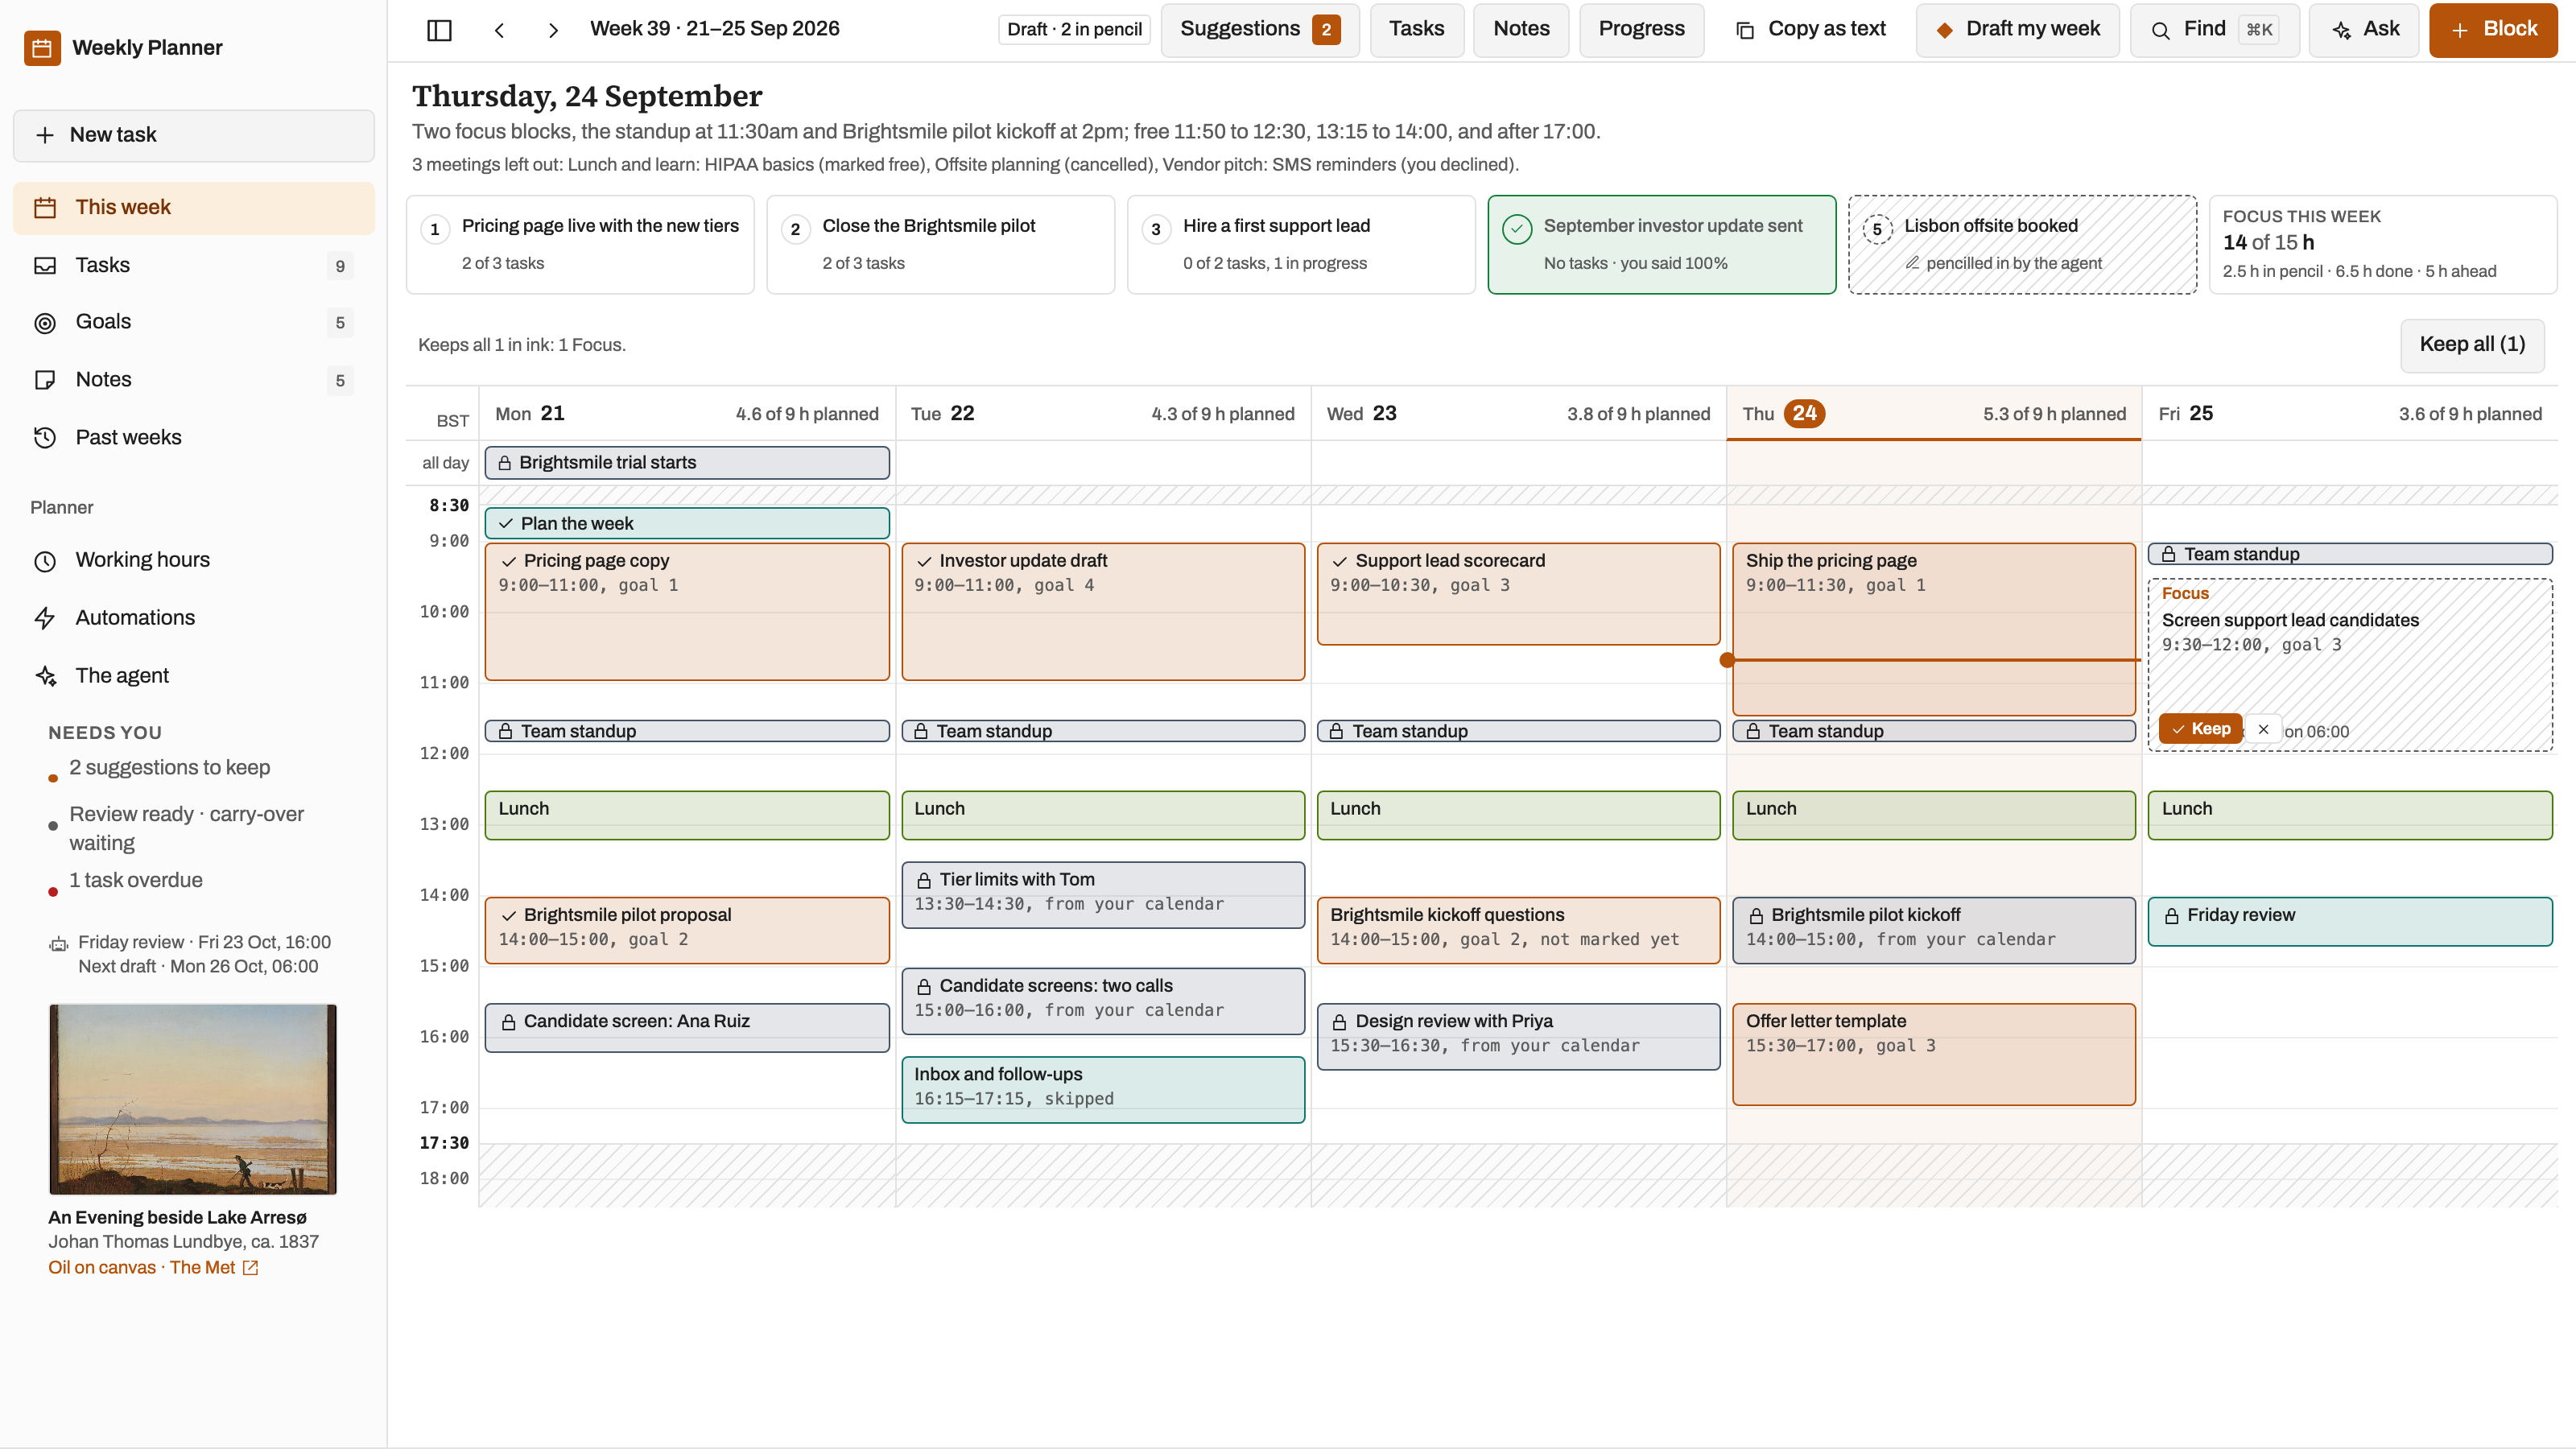Select This week in sidebar
Image resolution: width=2576 pixels, height=1449 pixels.
click(x=194, y=208)
